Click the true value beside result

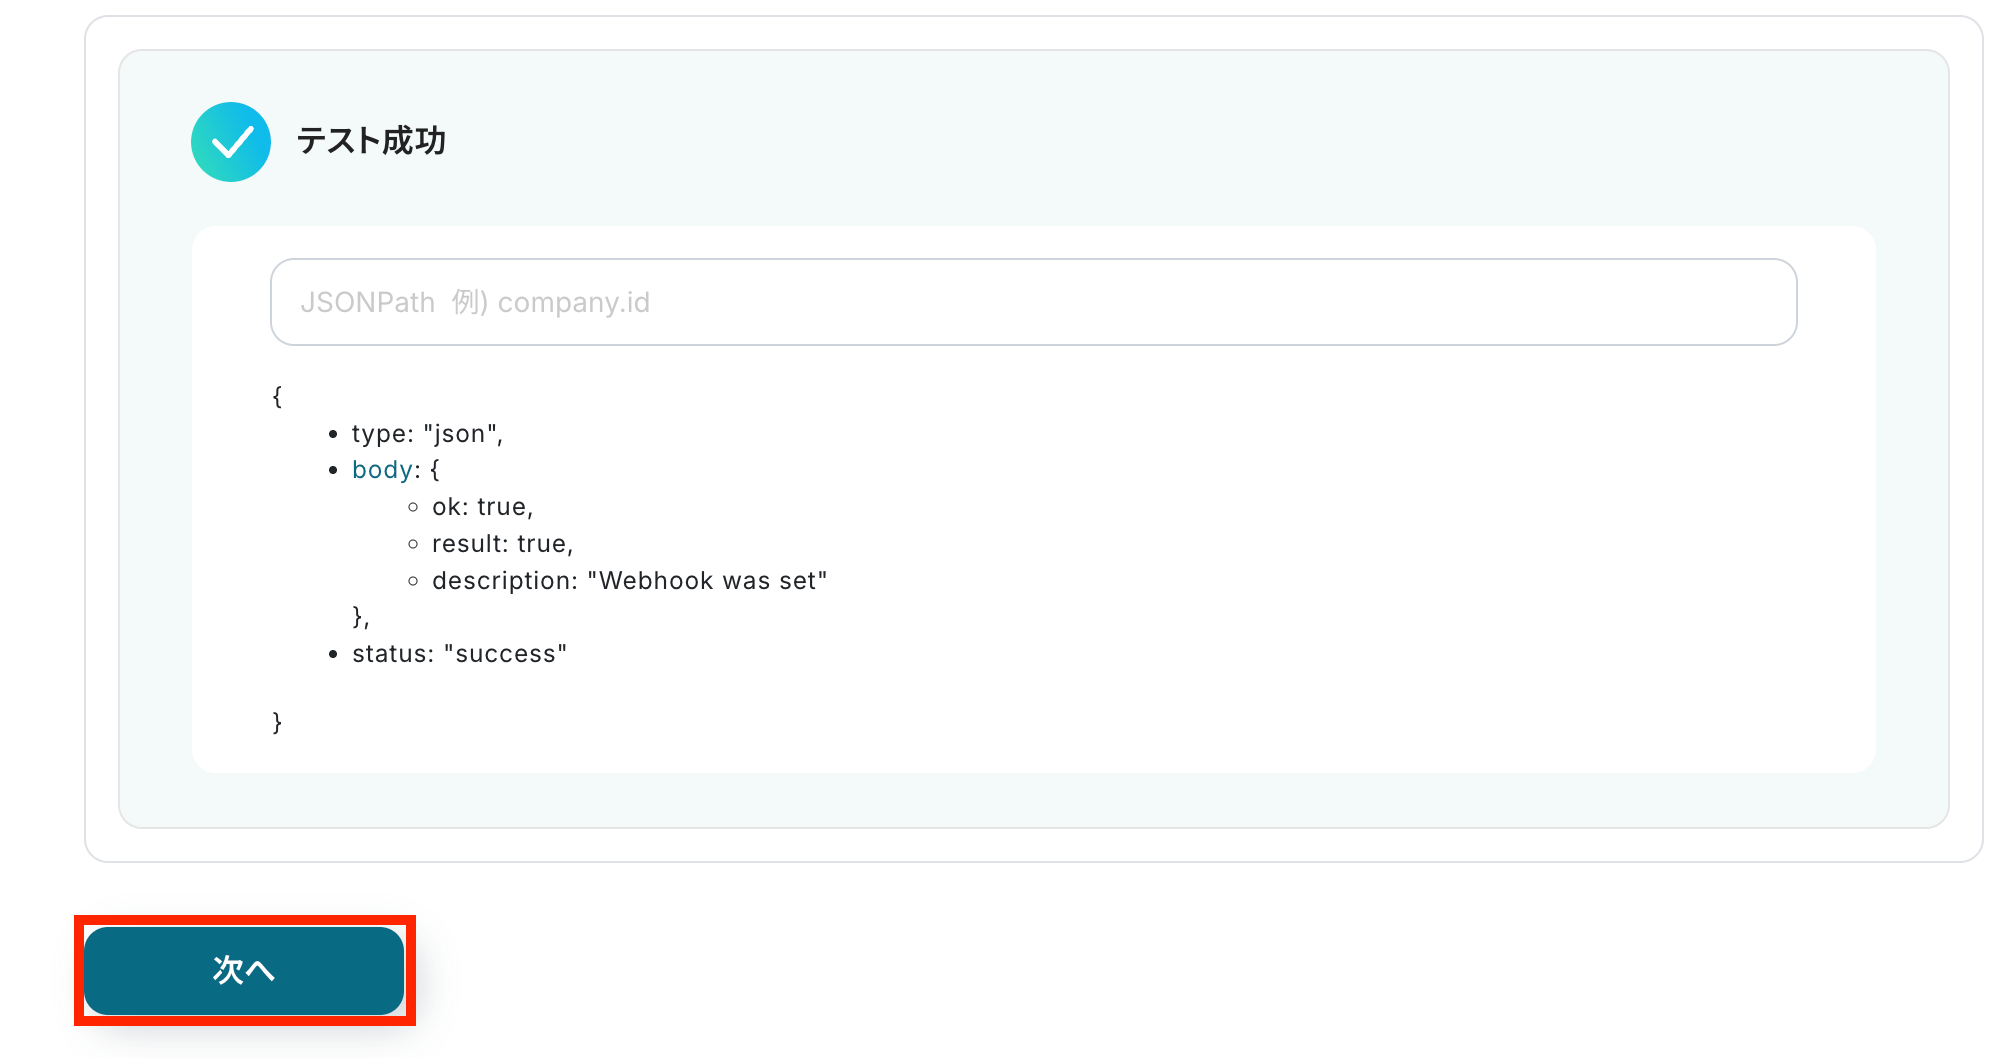542,544
